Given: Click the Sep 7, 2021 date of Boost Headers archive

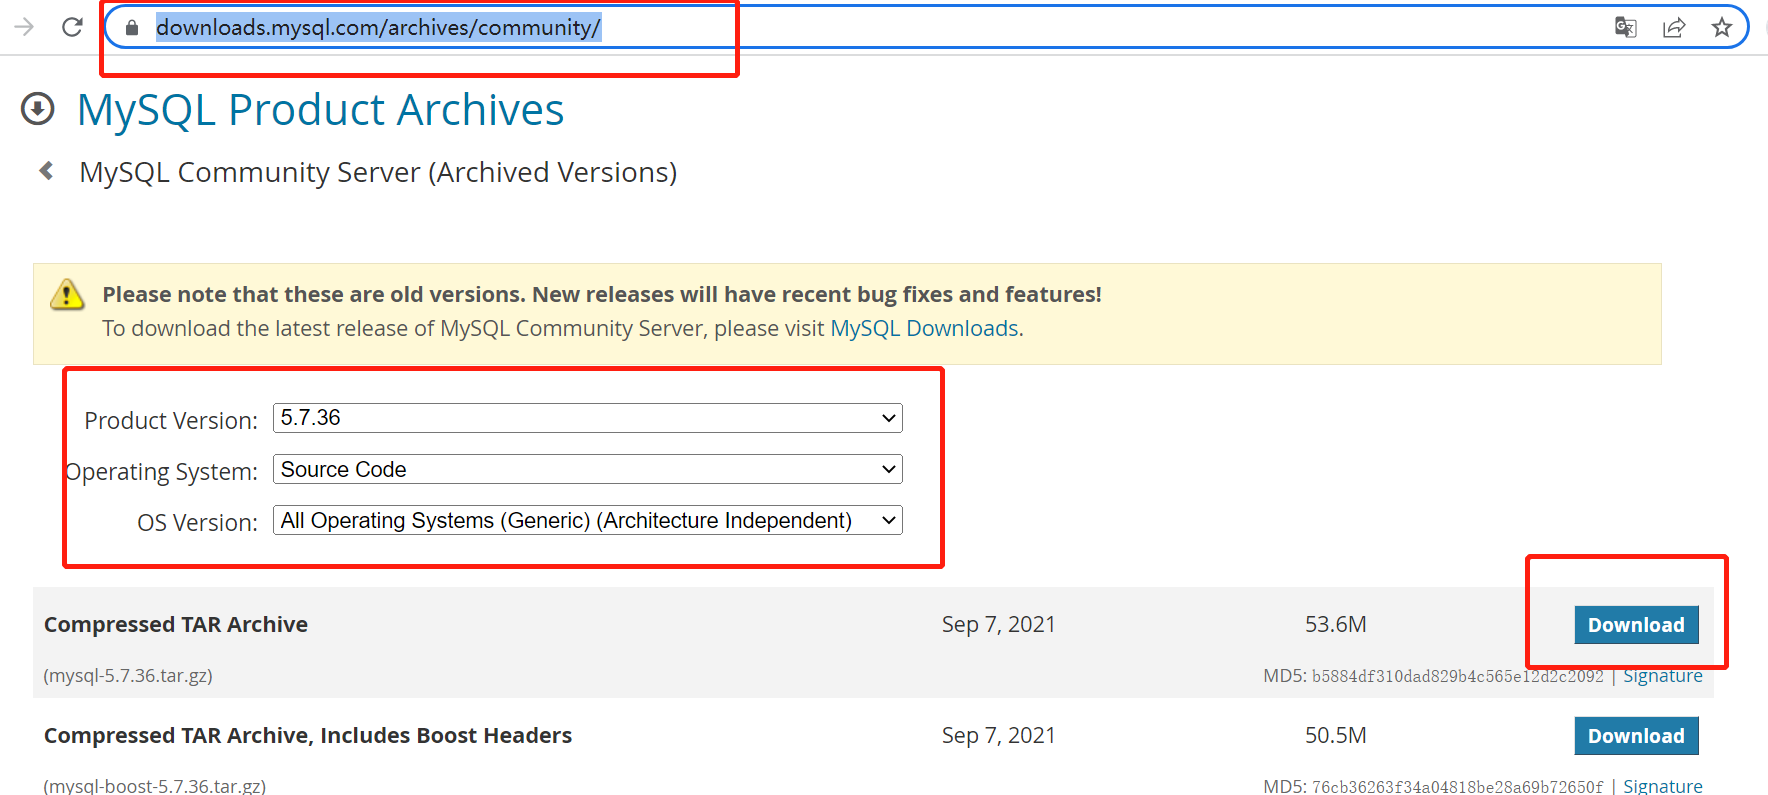Looking at the screenshot, I should pos(998,735).
